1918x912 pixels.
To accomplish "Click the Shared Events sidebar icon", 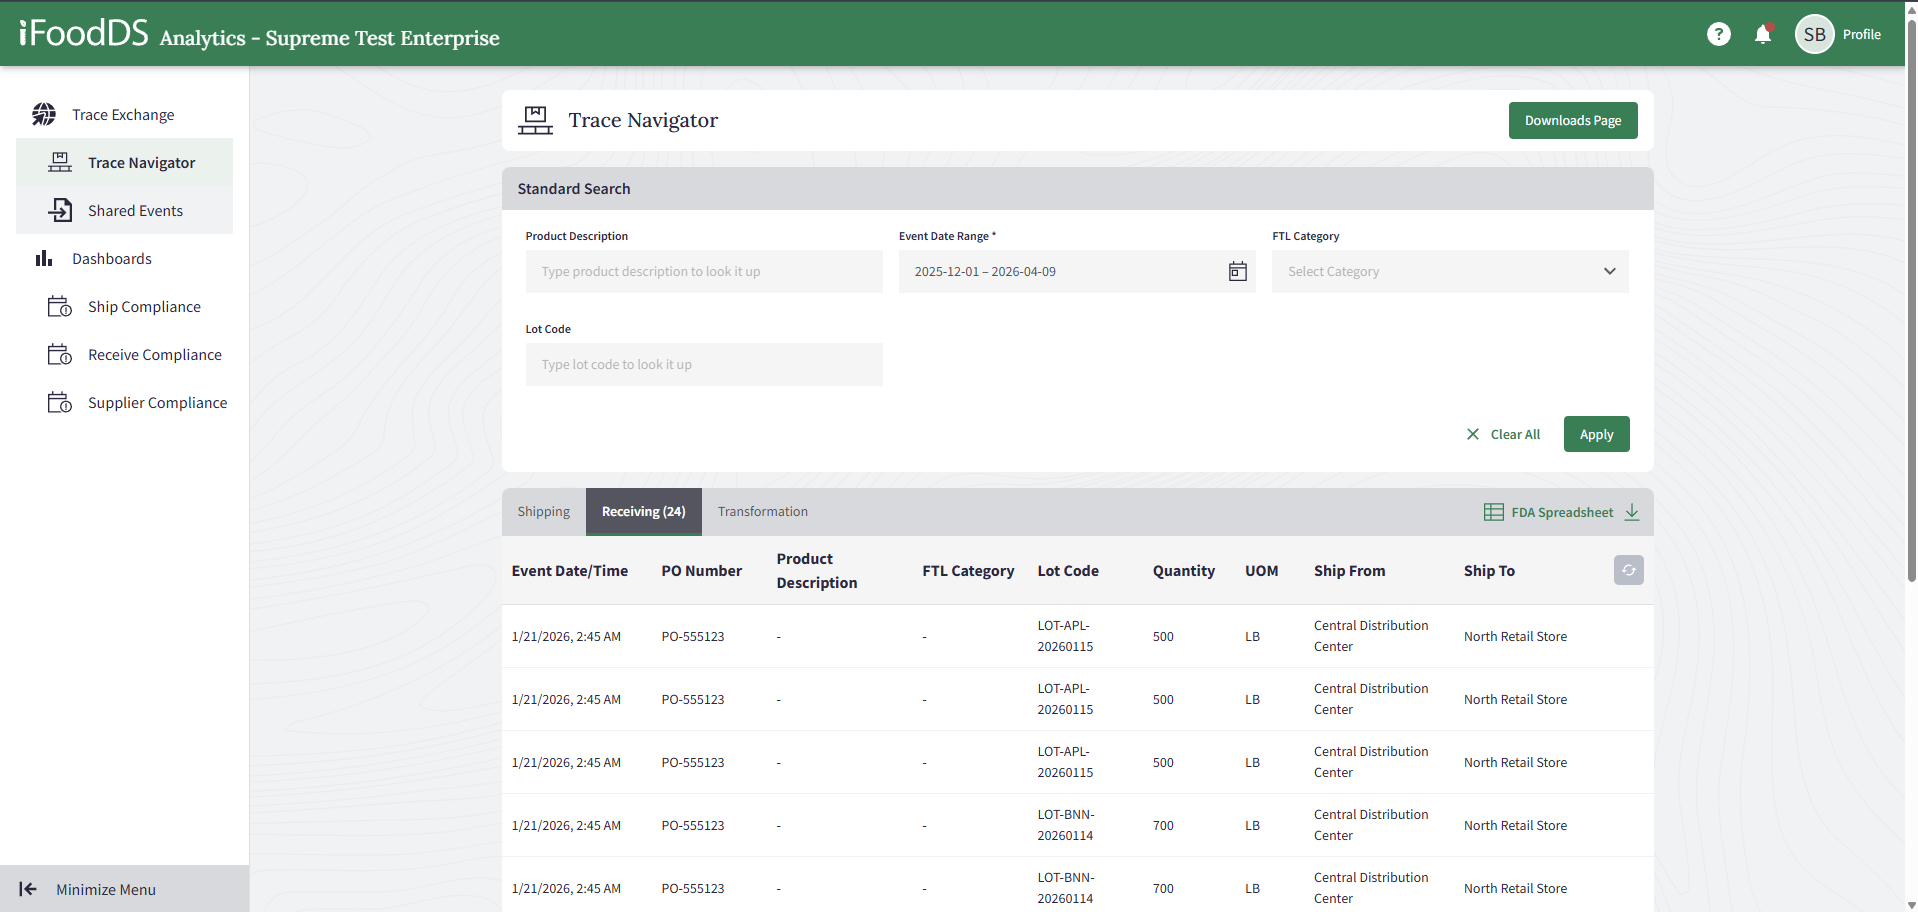I will coord(60,211).
